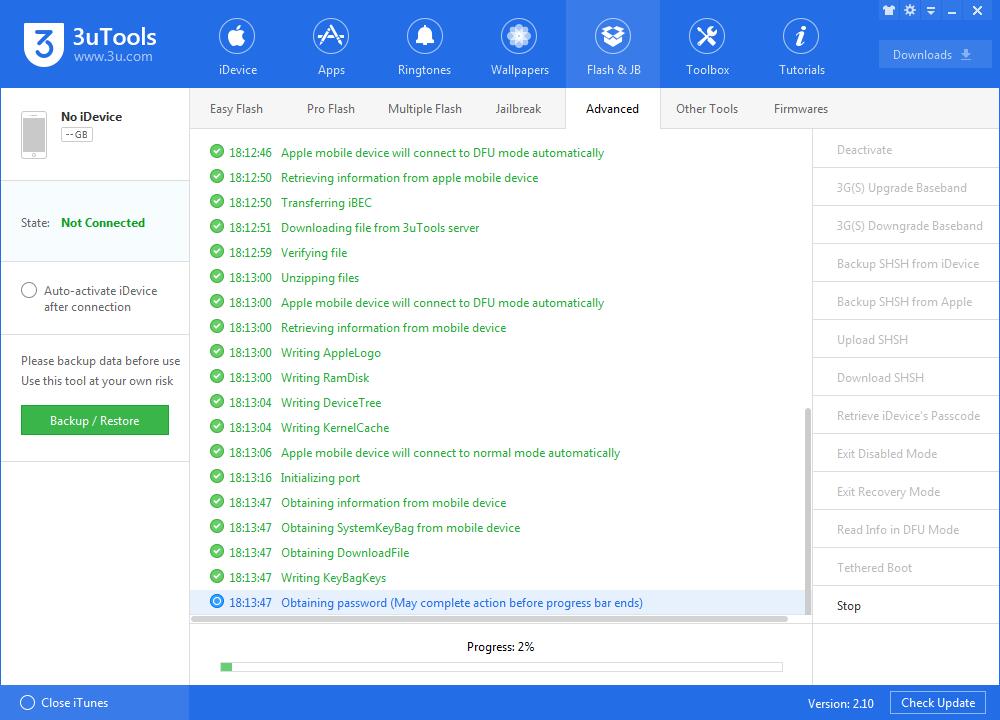Click the green check beside Writing AppleLogo
Screen dimensions: 1000x720
click(x=217, y=351)
